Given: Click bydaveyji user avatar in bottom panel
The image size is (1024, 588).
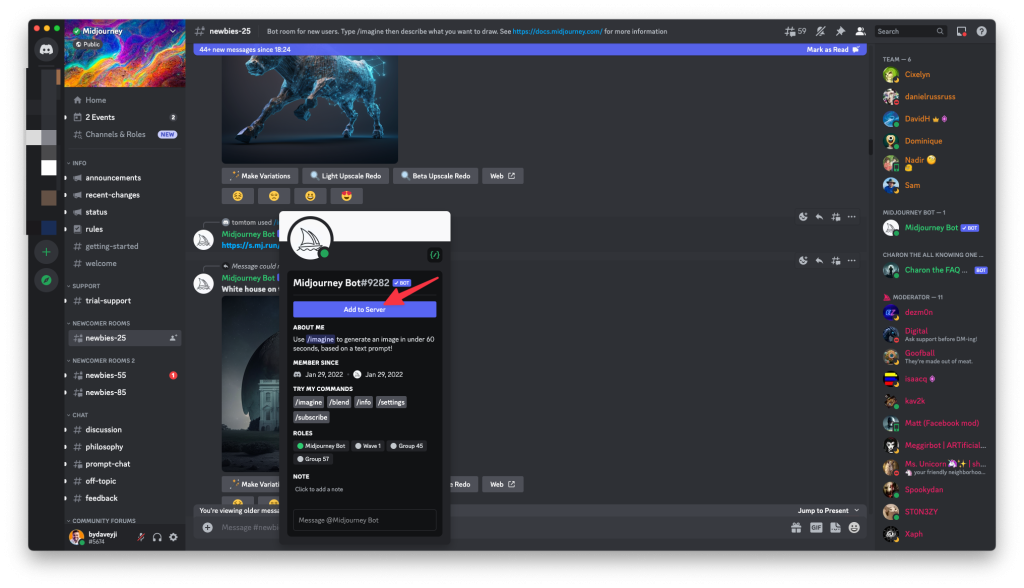Looking at the screenshot, I should [x=77, y=537].
